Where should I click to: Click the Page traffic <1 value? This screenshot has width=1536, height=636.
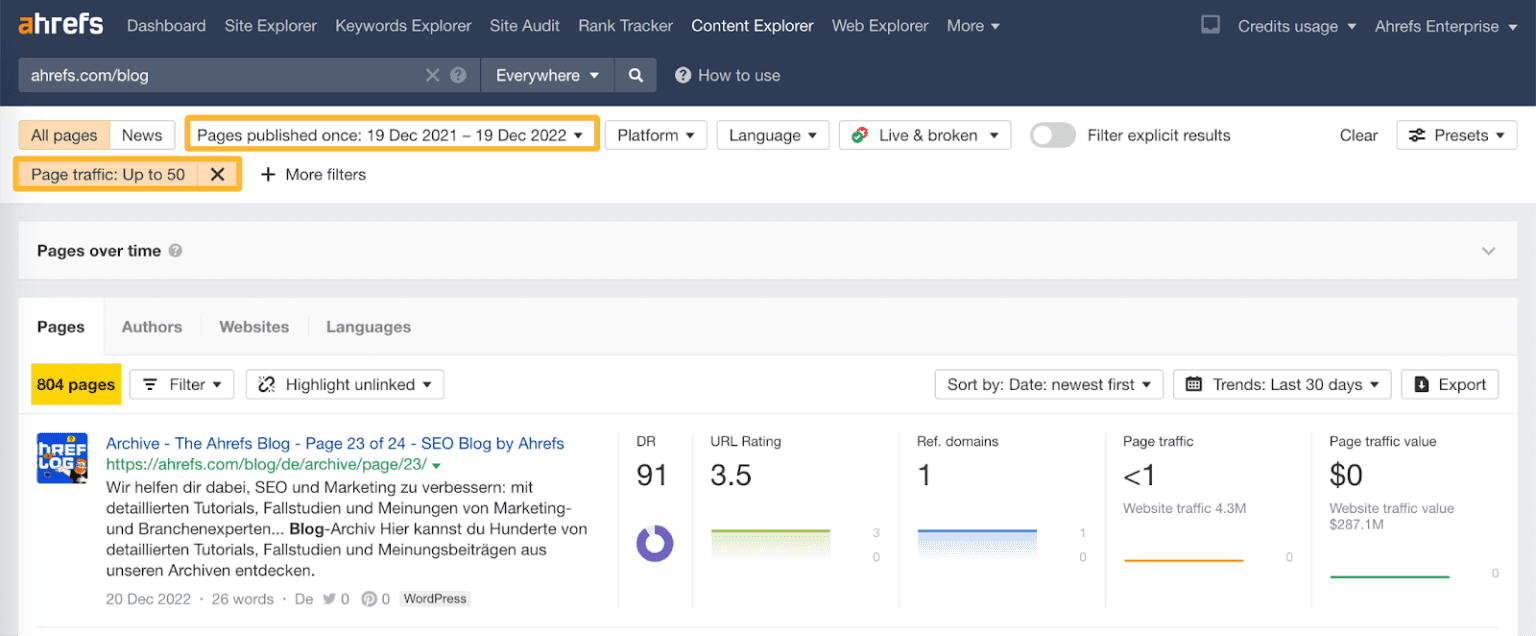click(1139, 475)
